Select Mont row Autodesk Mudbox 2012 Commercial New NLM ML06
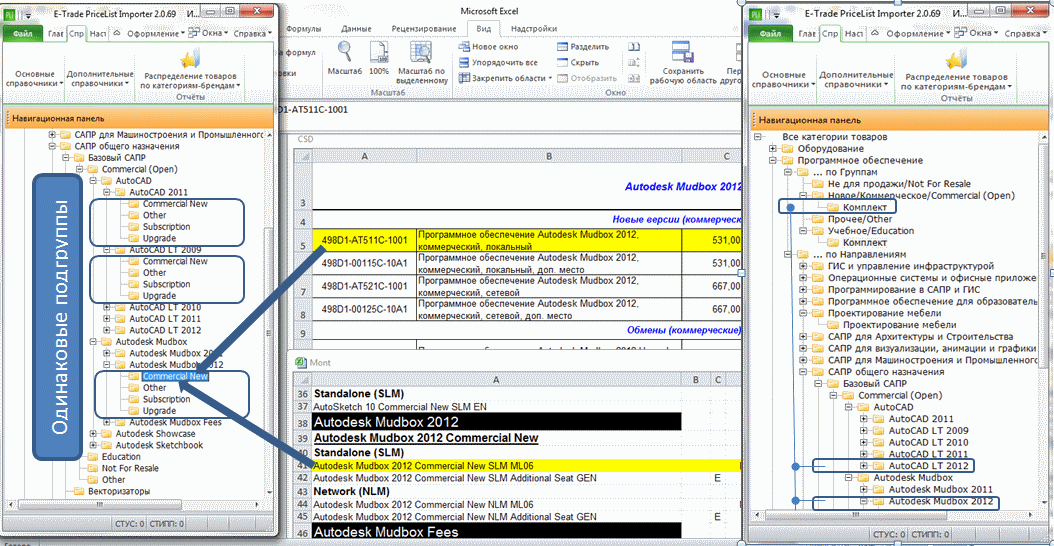 (497, 504)
